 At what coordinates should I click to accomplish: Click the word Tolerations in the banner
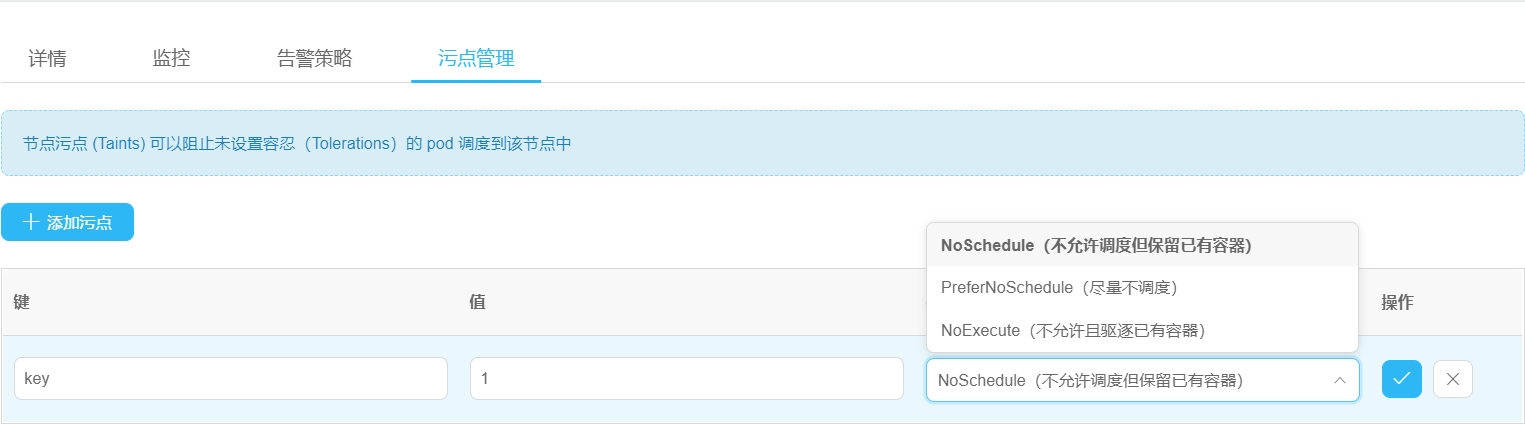pyautogui.click(x=348, y=143)
